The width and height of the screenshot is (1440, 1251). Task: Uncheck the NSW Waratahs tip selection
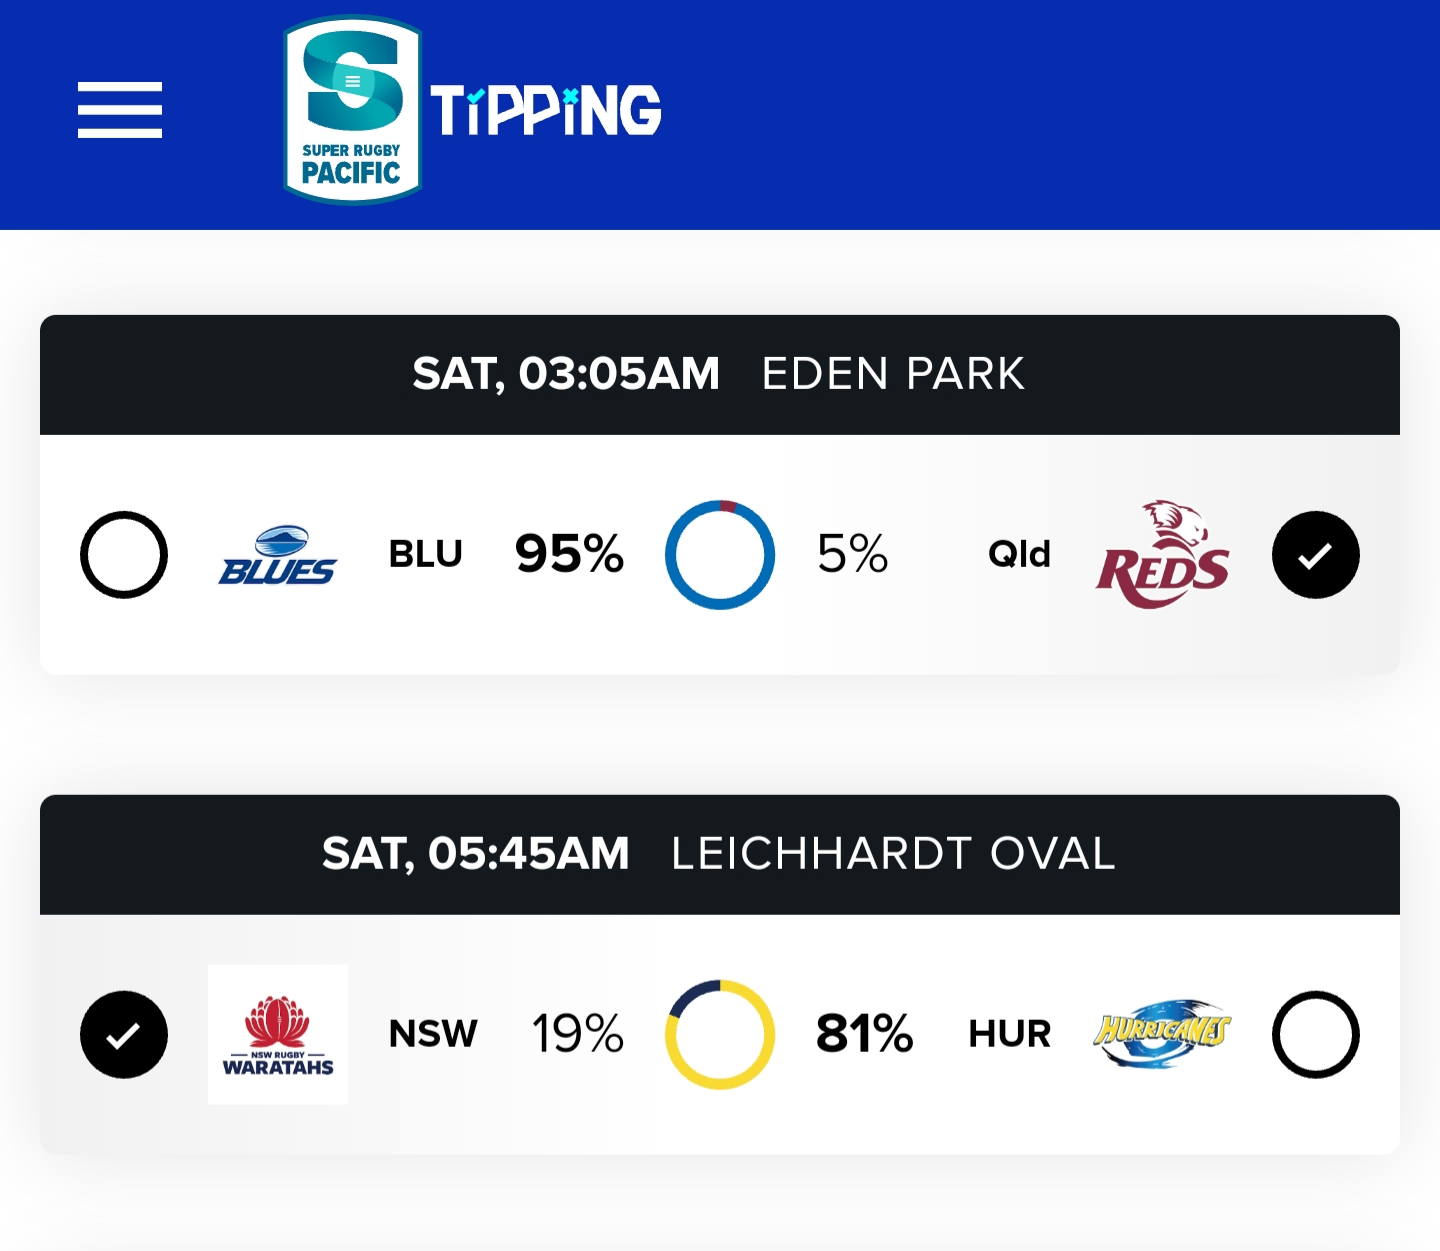(124, 1035)
